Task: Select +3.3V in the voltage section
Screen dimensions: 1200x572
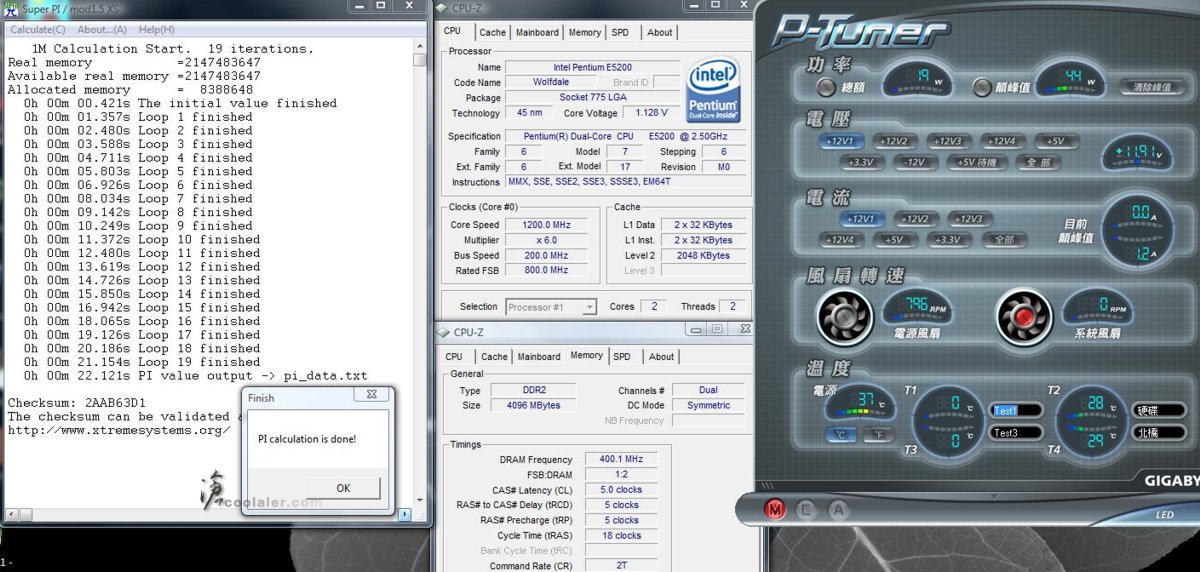Action: (x=864, y=162)
